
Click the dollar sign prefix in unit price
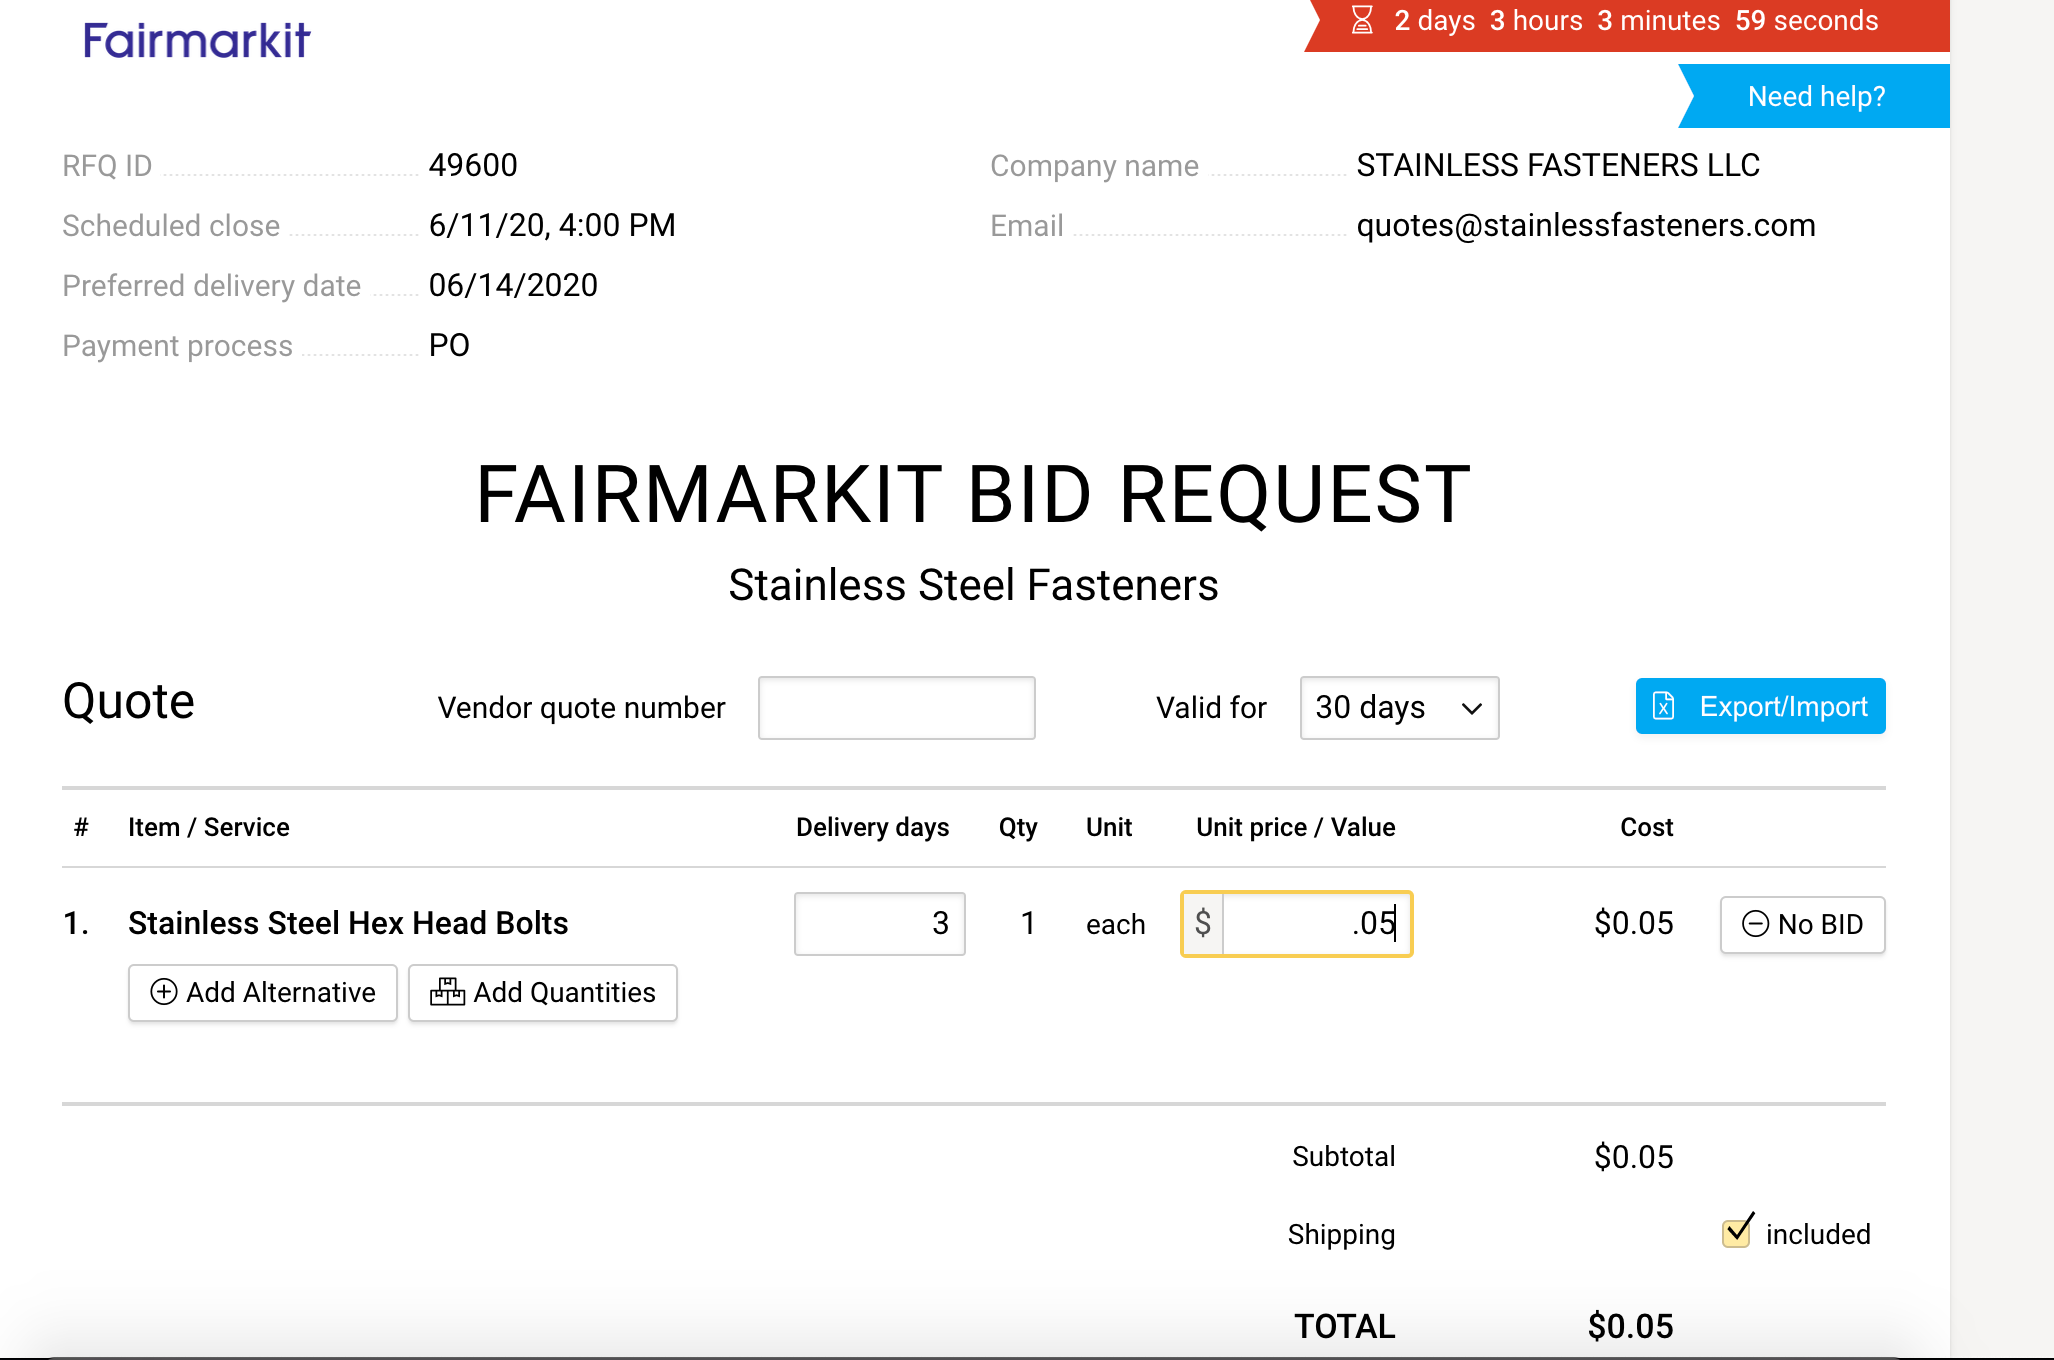(1203, 923)
